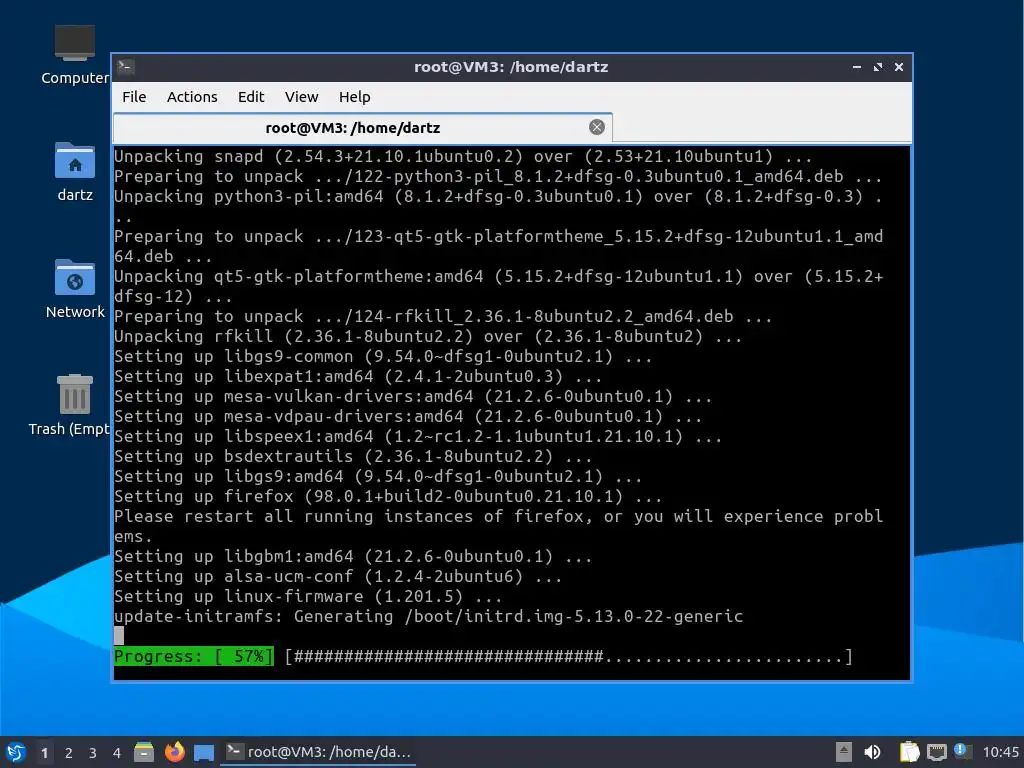Click the terminal icon in title bar
The height and width of the screenshot is (768, 1024).
click(x=126, y=67)
